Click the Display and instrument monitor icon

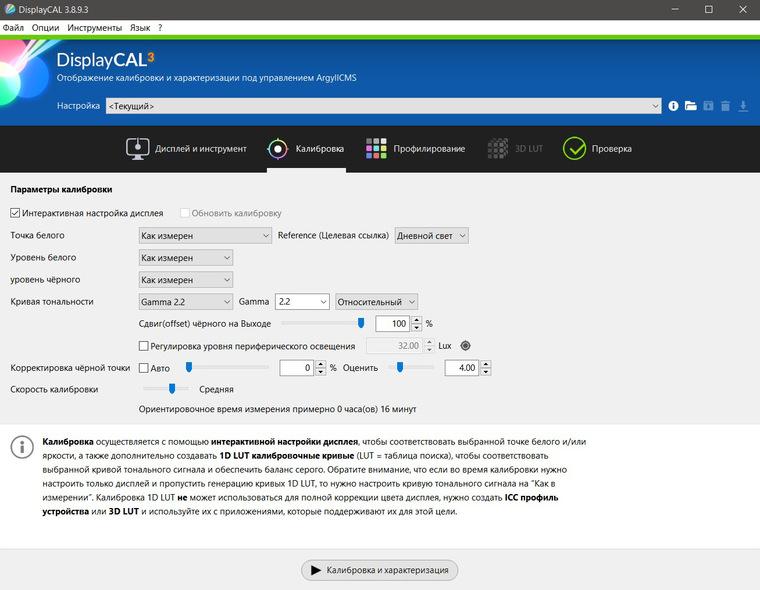pos(138,149)
